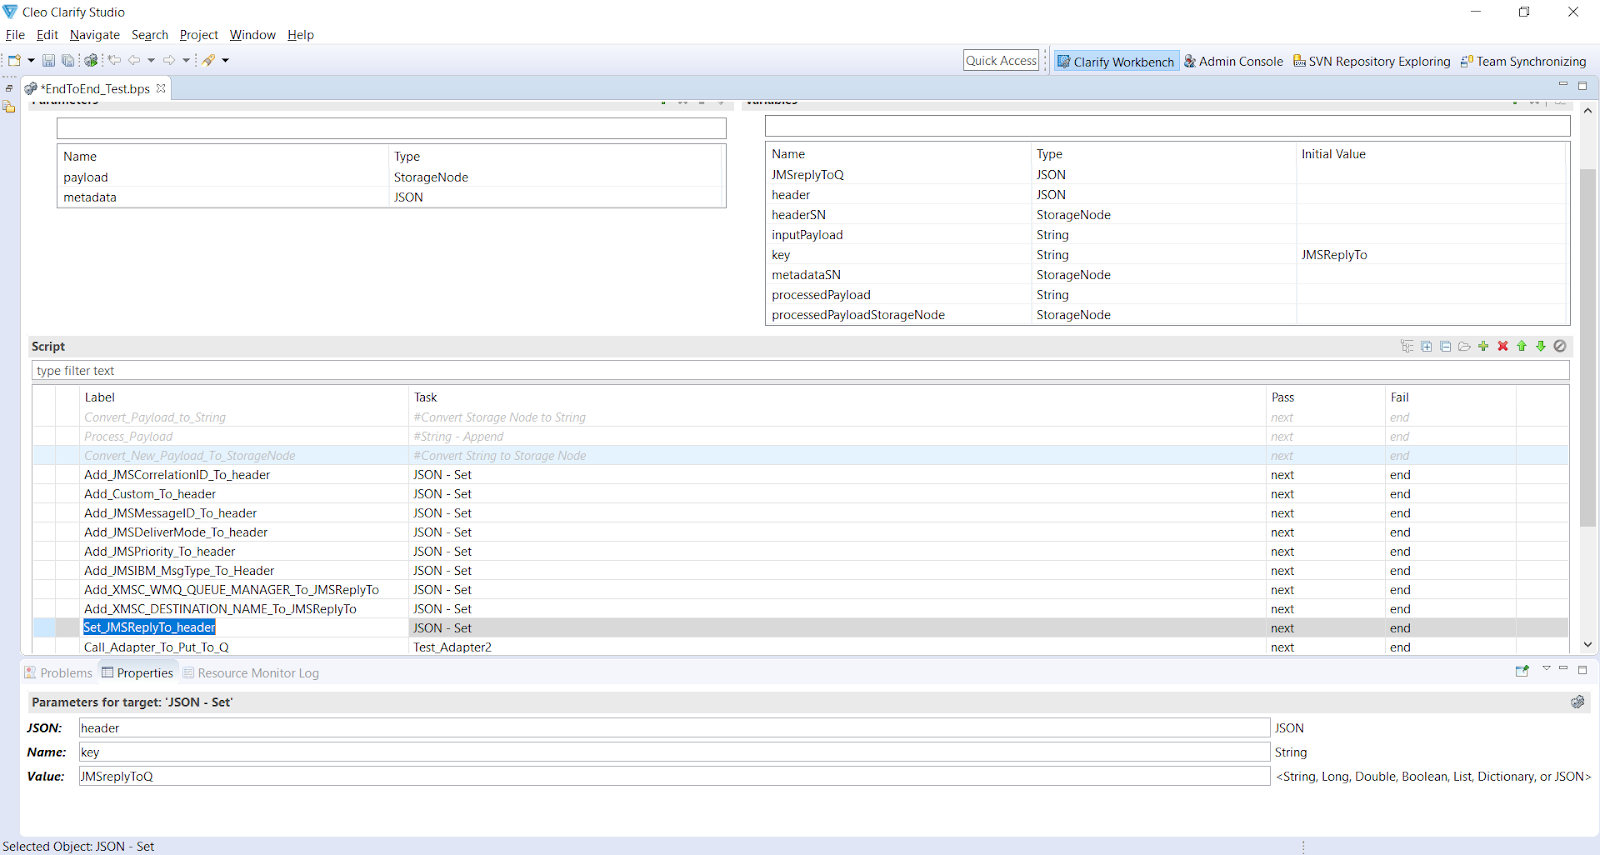Viewport: 1600px width, 855px height.
Task: Run the business process with gear-play icon
Action: [91, 61]
